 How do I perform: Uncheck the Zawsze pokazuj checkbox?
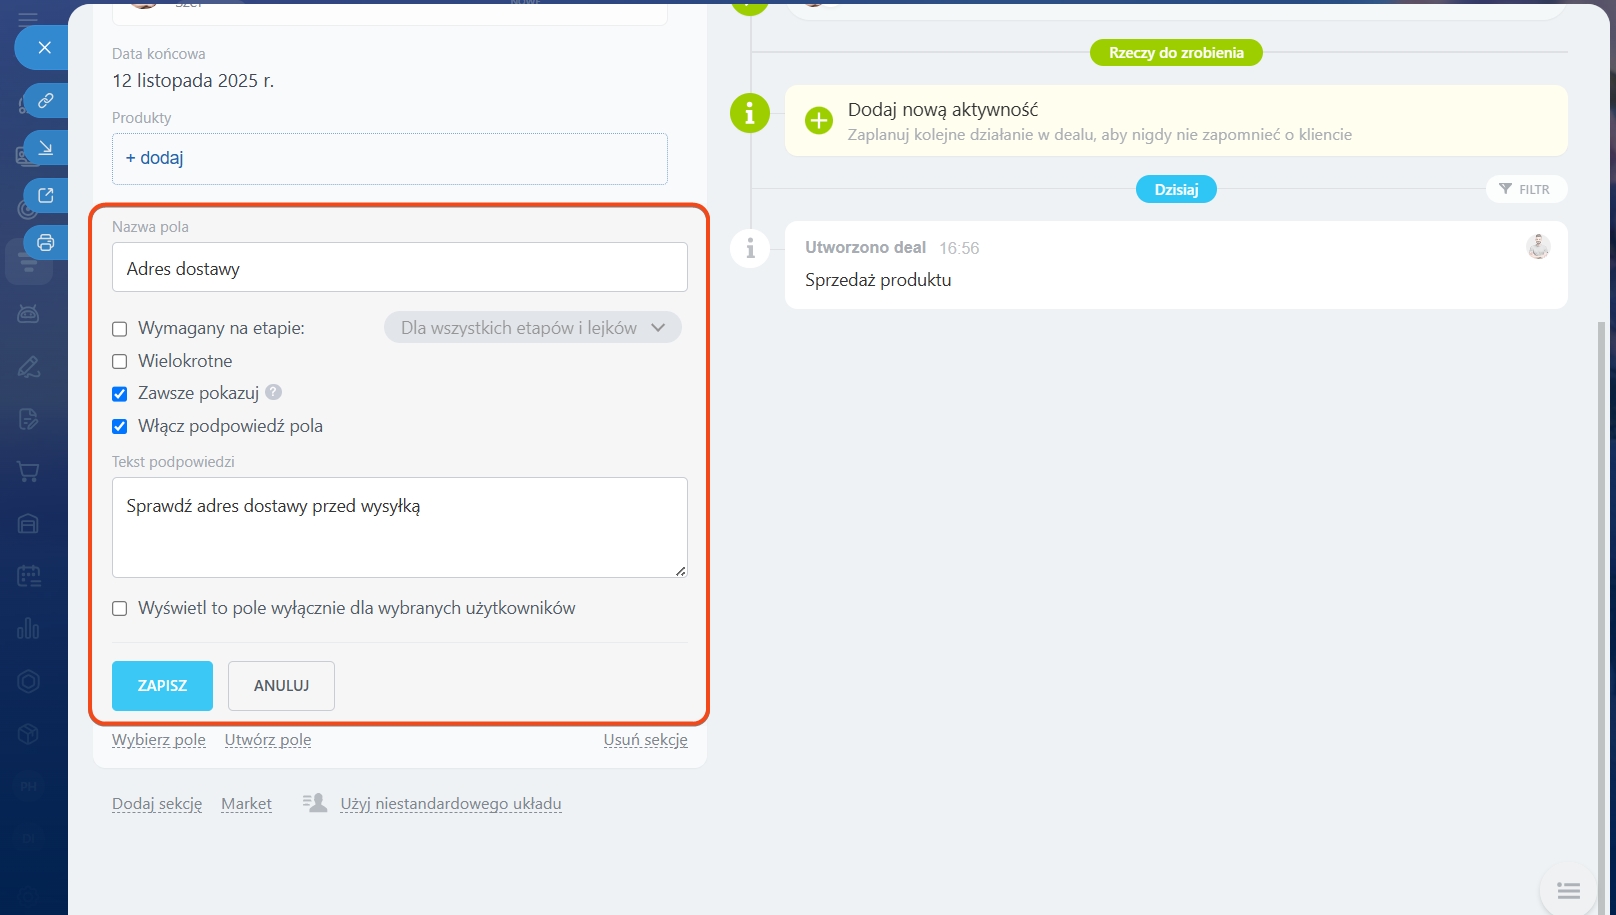120,394
